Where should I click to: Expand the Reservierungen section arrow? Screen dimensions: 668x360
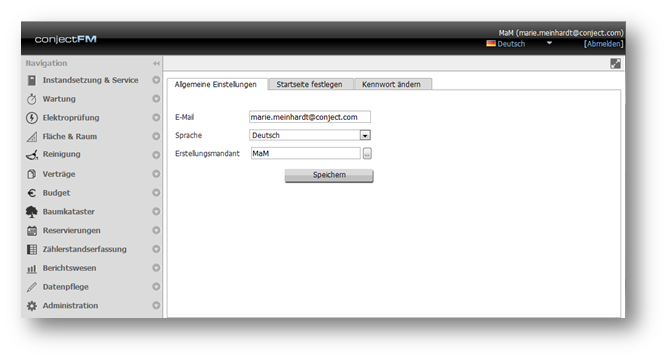[x=156, y=230]
